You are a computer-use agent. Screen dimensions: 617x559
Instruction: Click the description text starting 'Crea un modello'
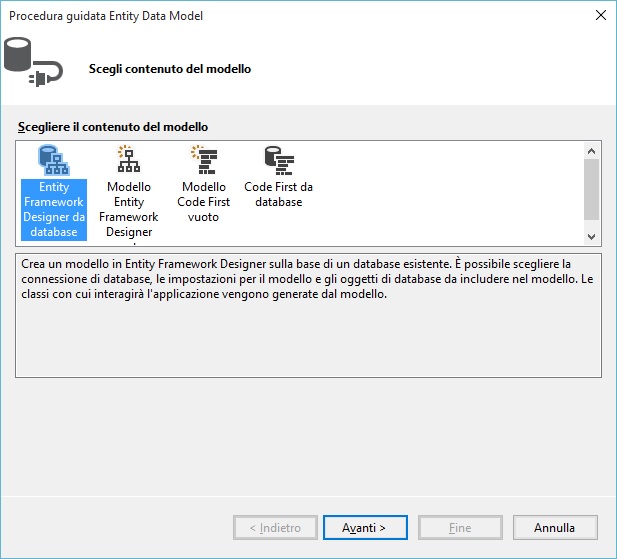pos(307,279)
